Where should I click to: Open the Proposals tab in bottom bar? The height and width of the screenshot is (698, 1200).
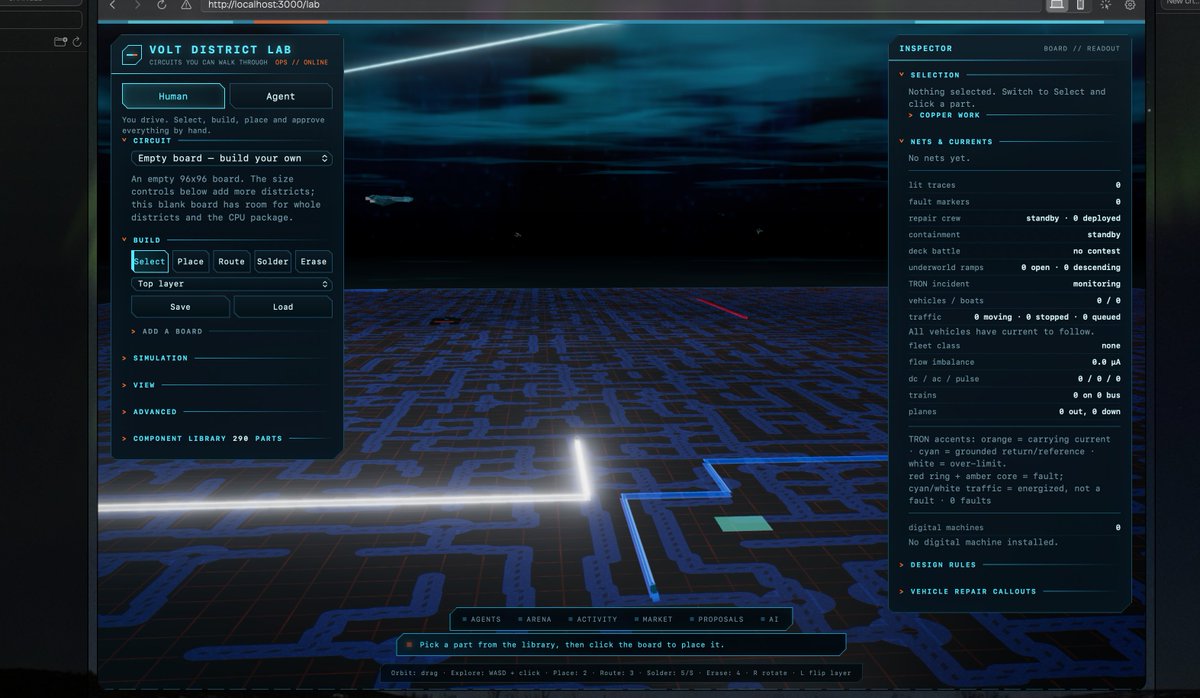coord(716,619)
